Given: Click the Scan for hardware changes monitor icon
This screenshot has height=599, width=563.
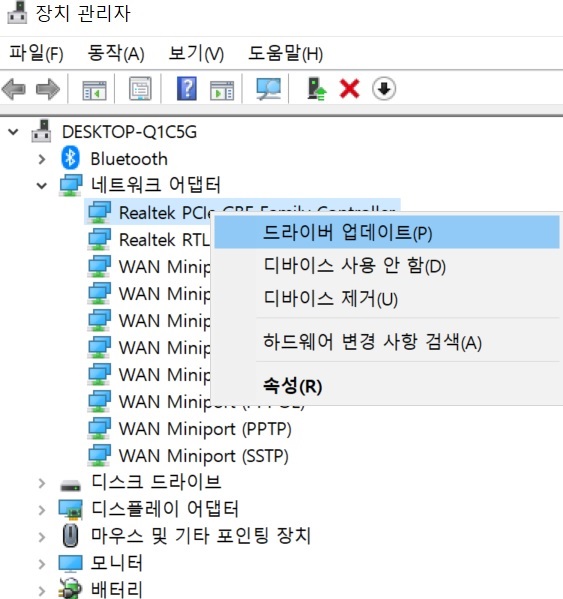Looking at the screenshot, I should click(269, 89).
